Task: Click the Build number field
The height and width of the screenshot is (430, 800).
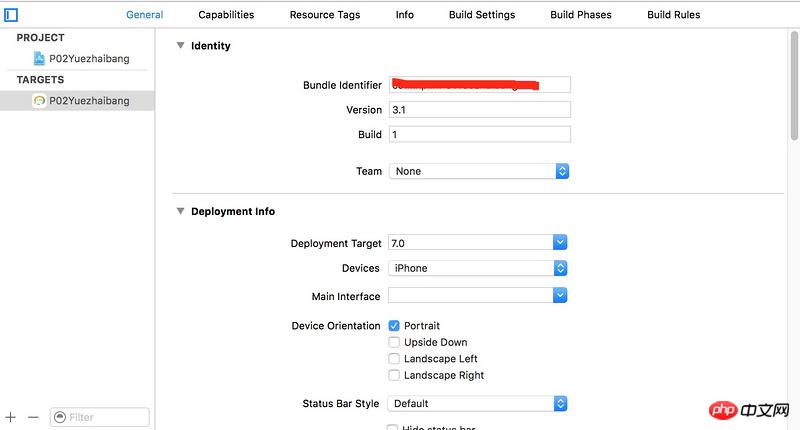Action: coord(479,134)
